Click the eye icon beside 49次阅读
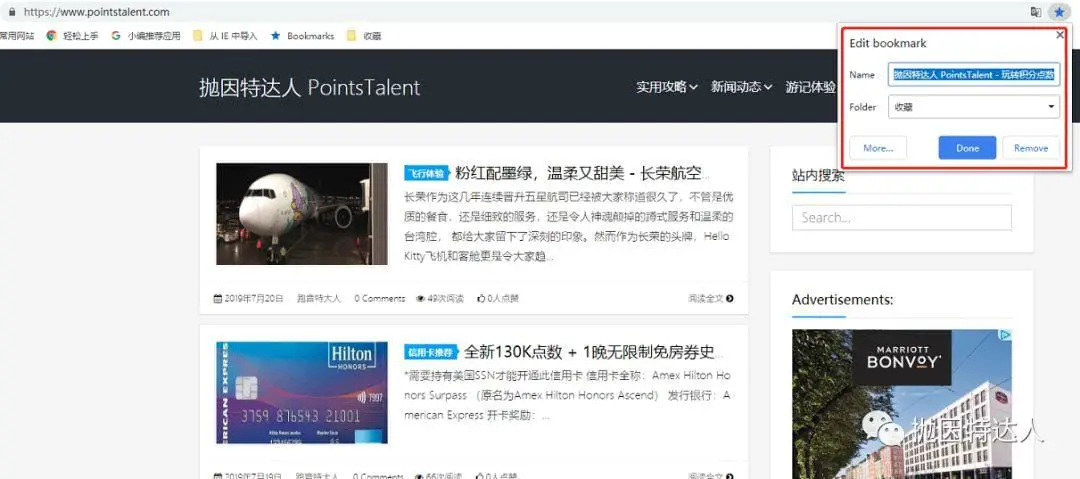The height and width of the screenshot is (479, 1080). pos(420,298)
